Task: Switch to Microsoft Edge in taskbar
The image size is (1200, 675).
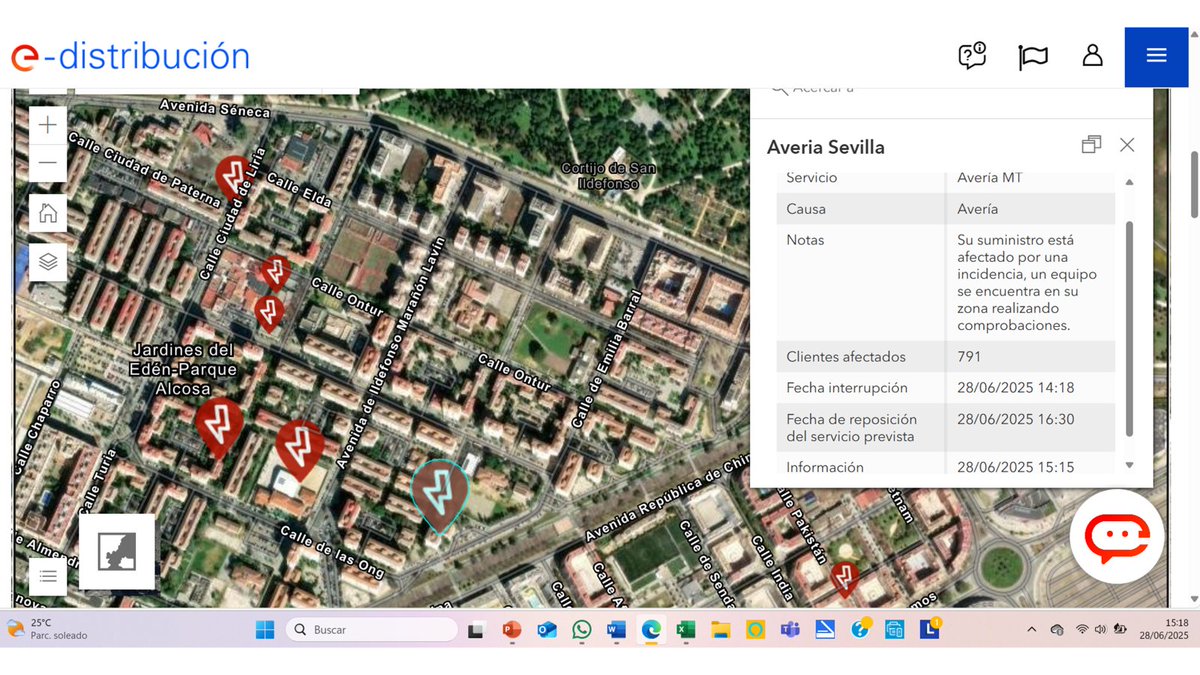Action: point(651,630)
